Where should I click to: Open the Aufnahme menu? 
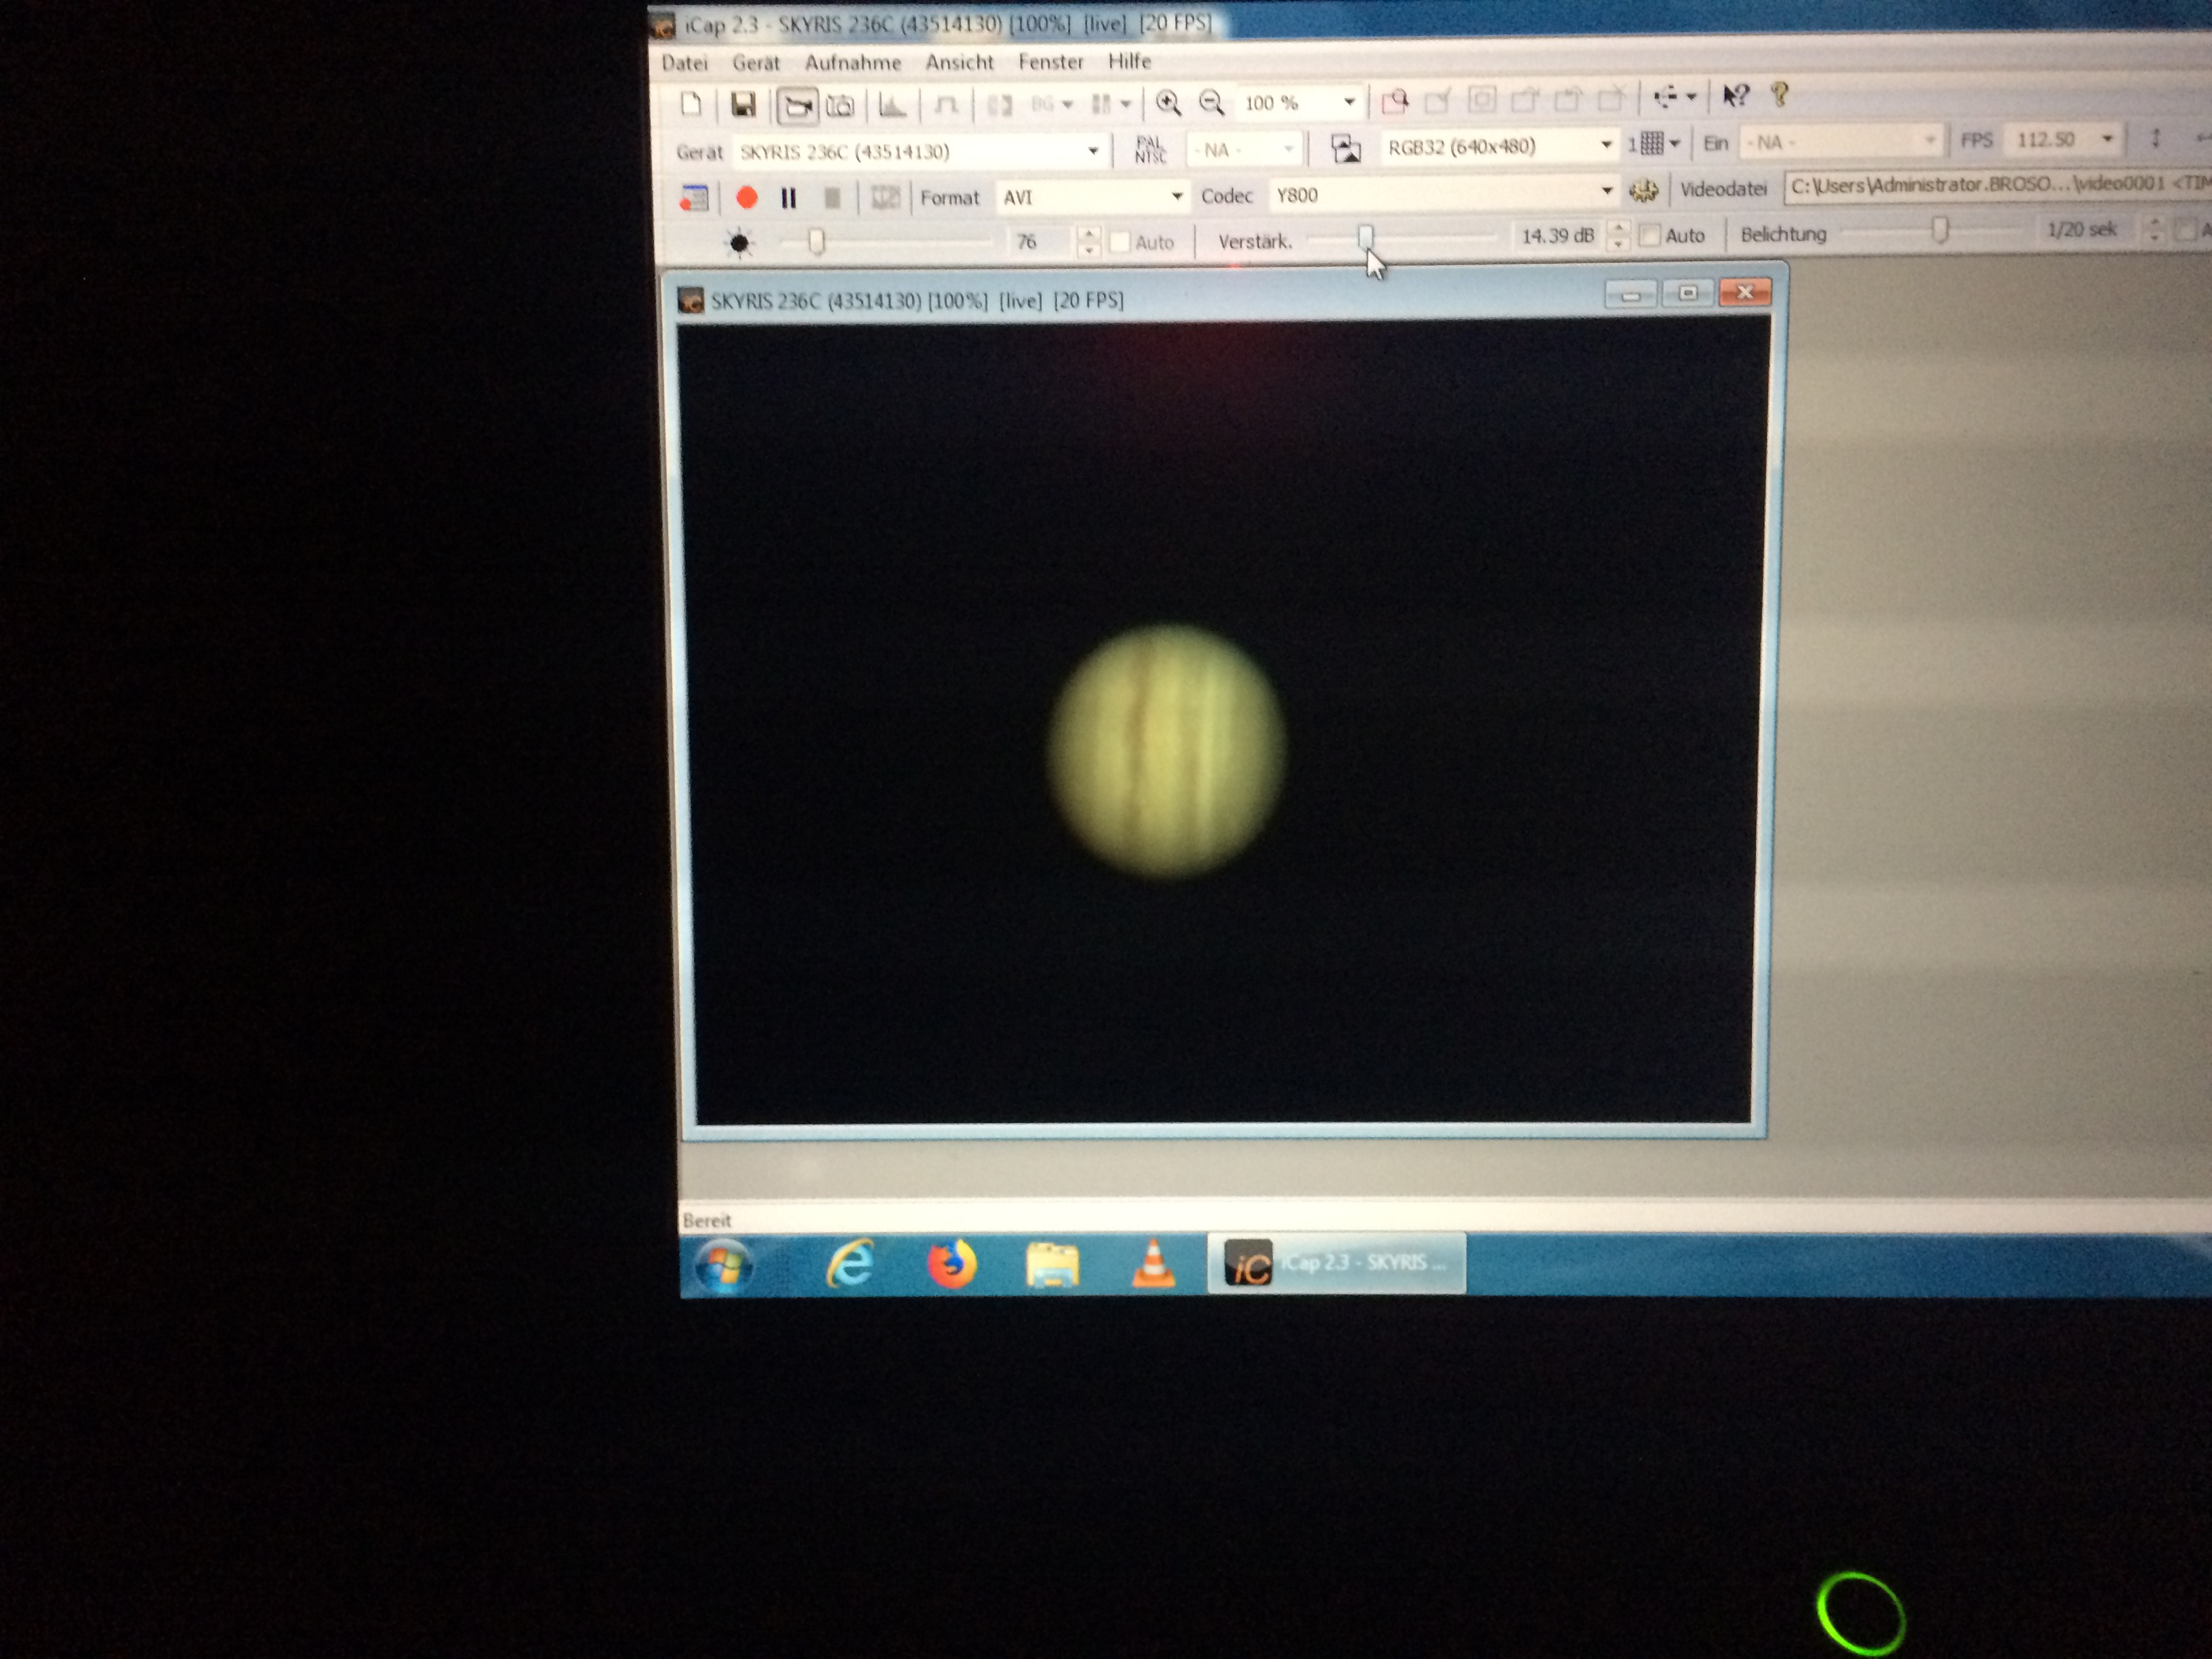coord(852,63)
